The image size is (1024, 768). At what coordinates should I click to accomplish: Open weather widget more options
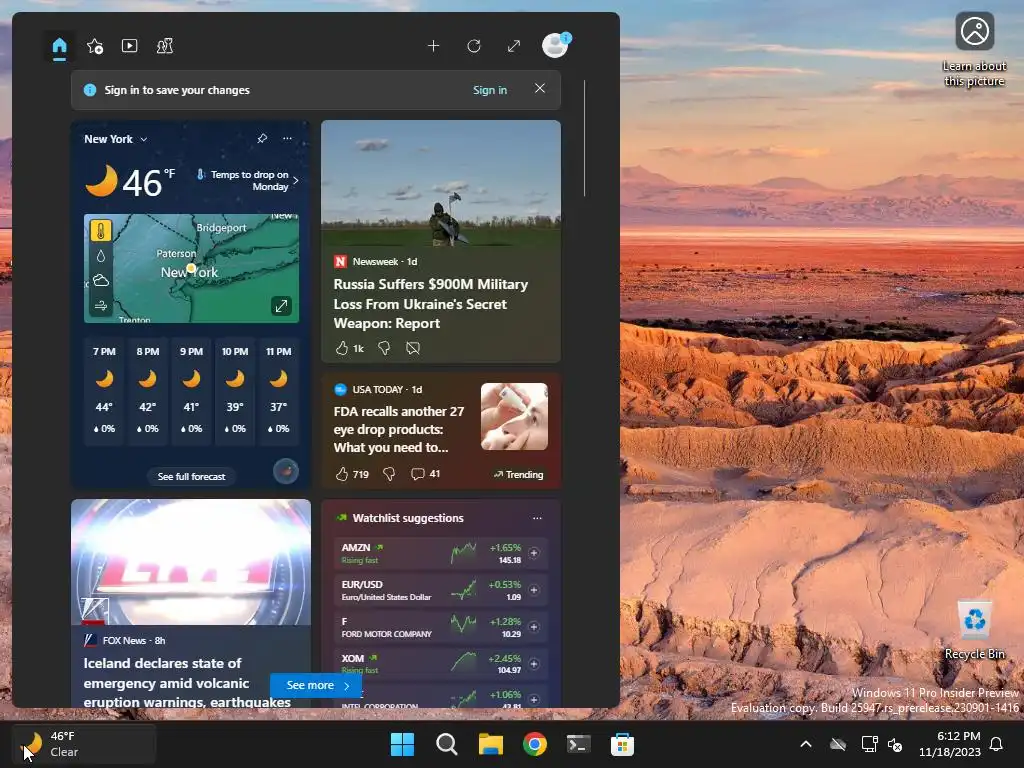click(x=287, y=138)
